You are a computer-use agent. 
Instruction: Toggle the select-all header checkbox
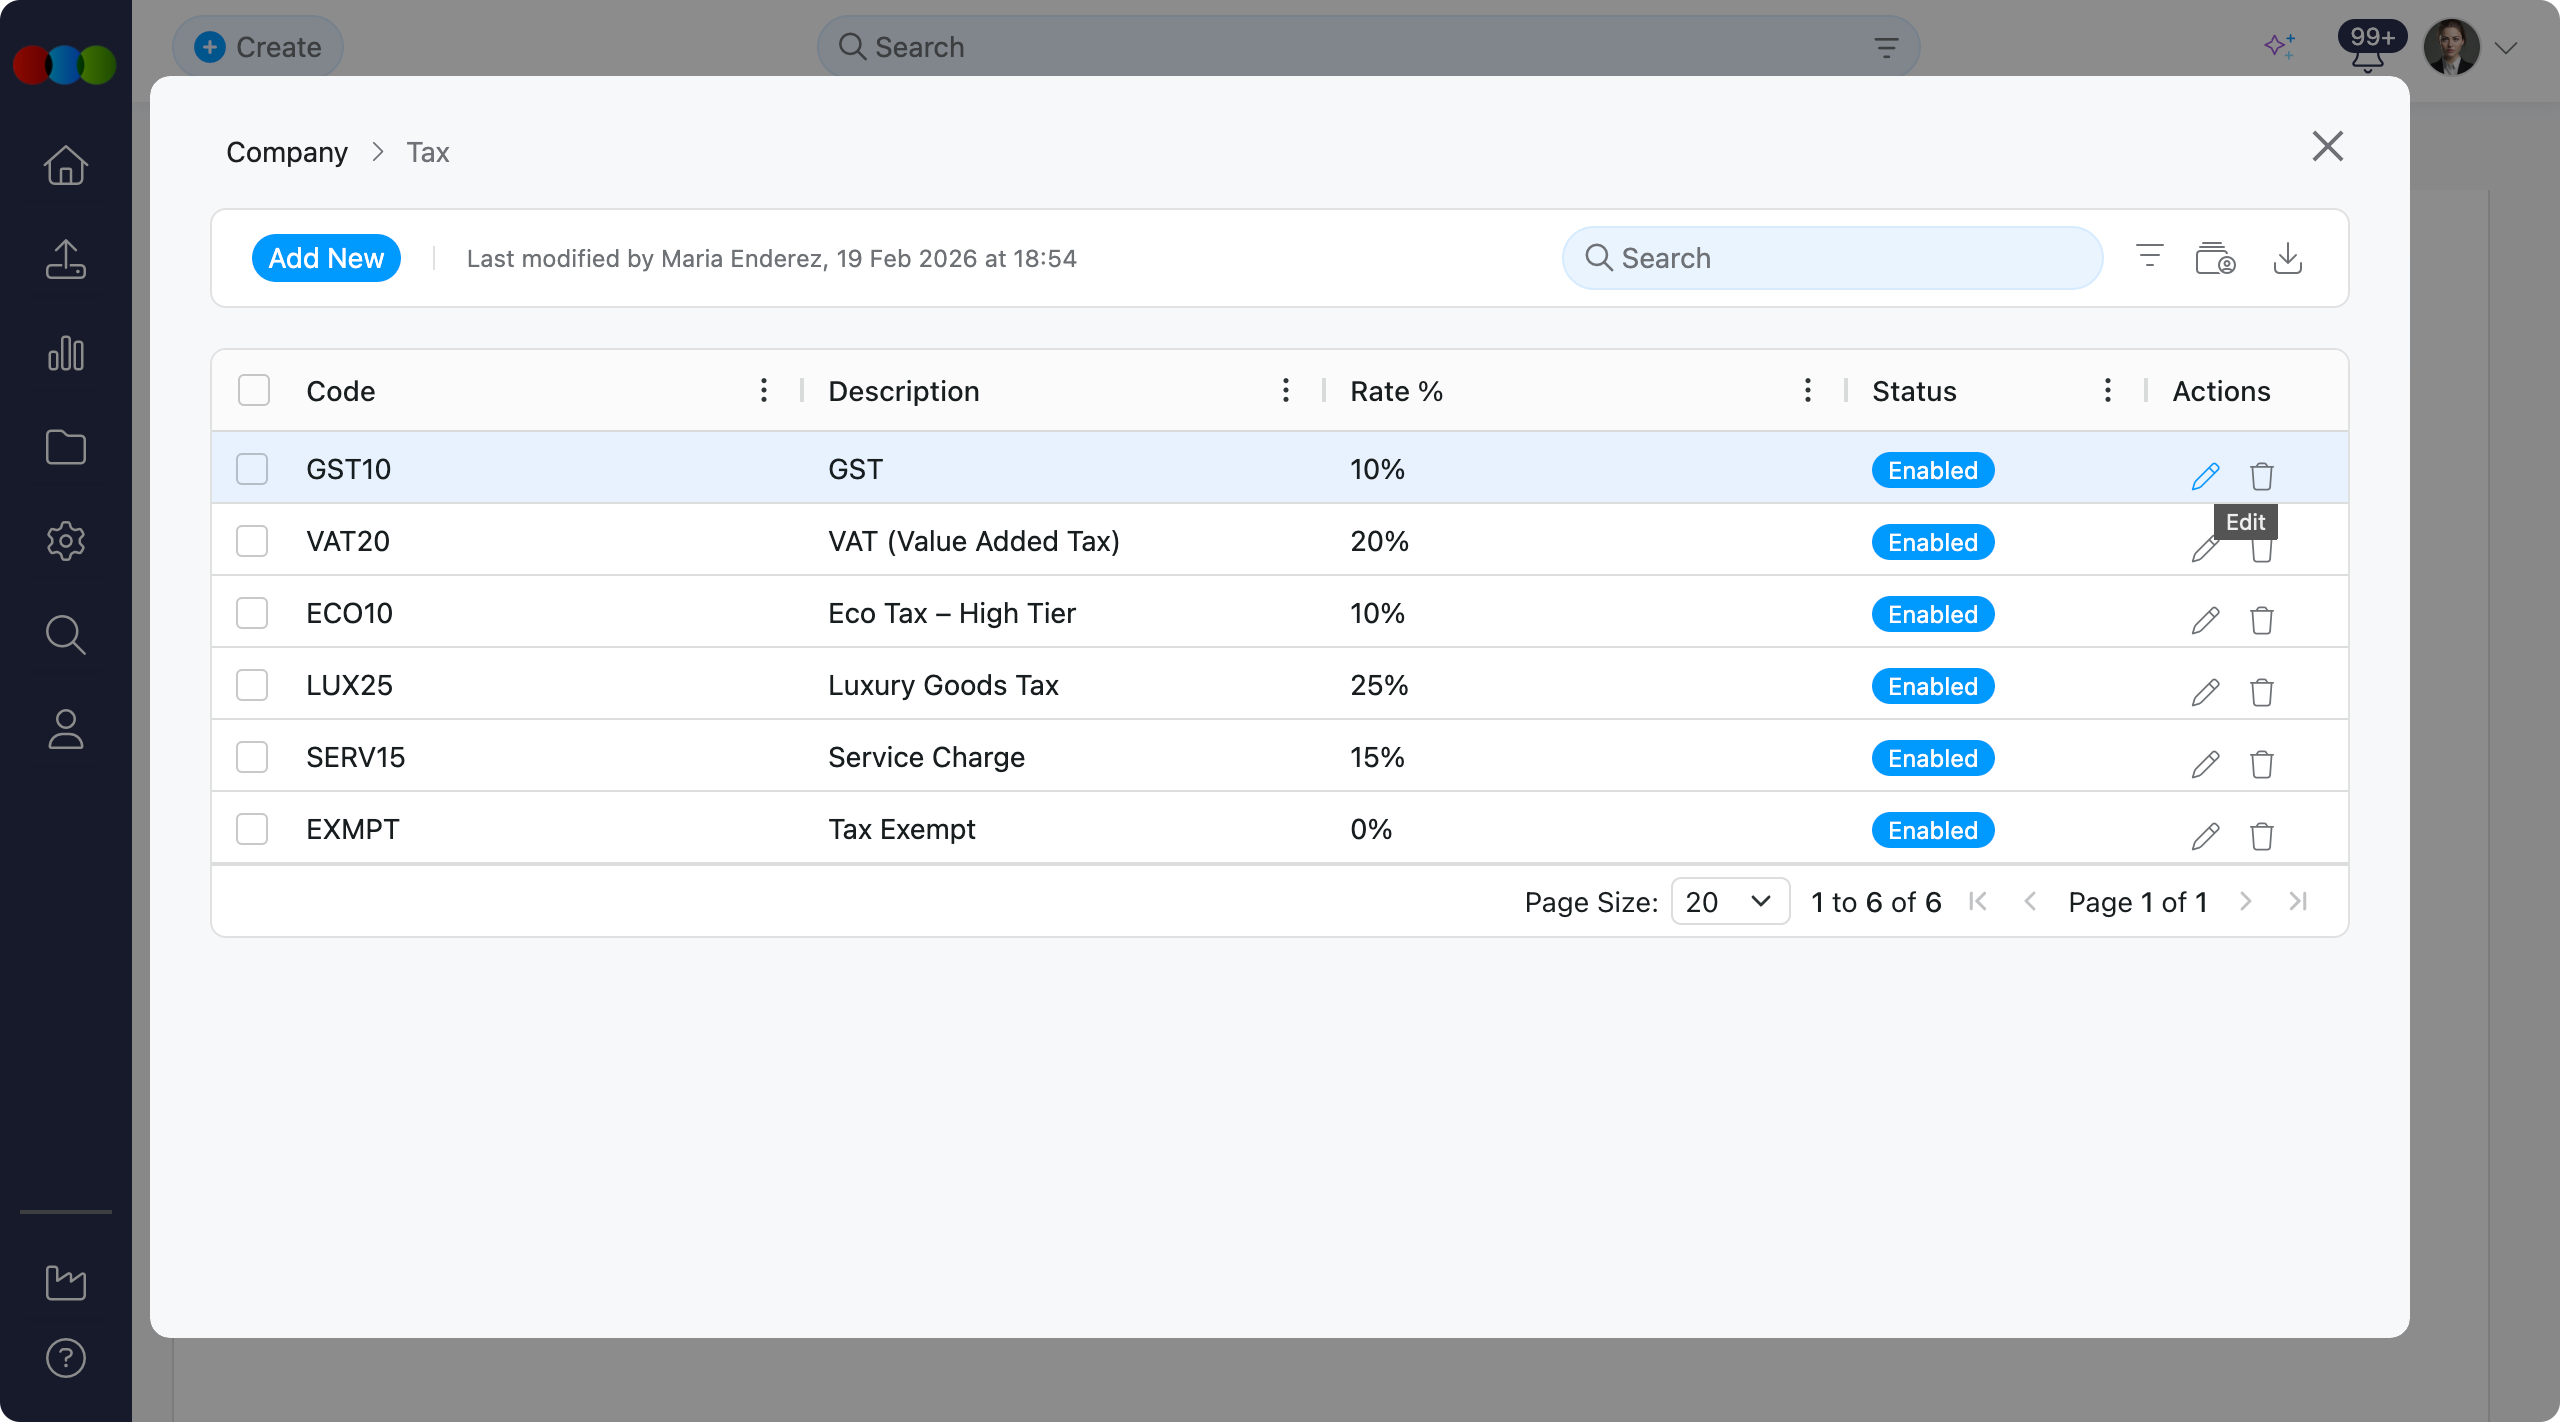click(x=254, y=391)
